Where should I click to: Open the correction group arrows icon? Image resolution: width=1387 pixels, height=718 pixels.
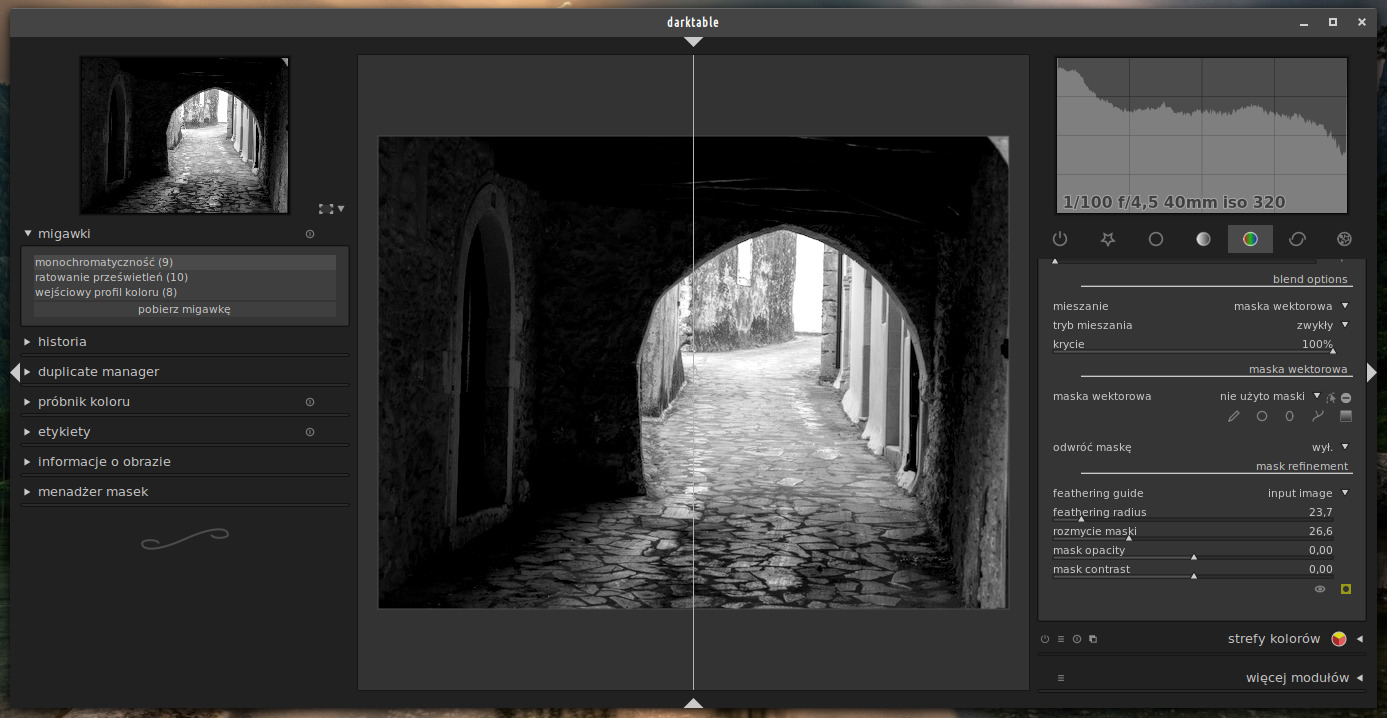point(1297,239)
